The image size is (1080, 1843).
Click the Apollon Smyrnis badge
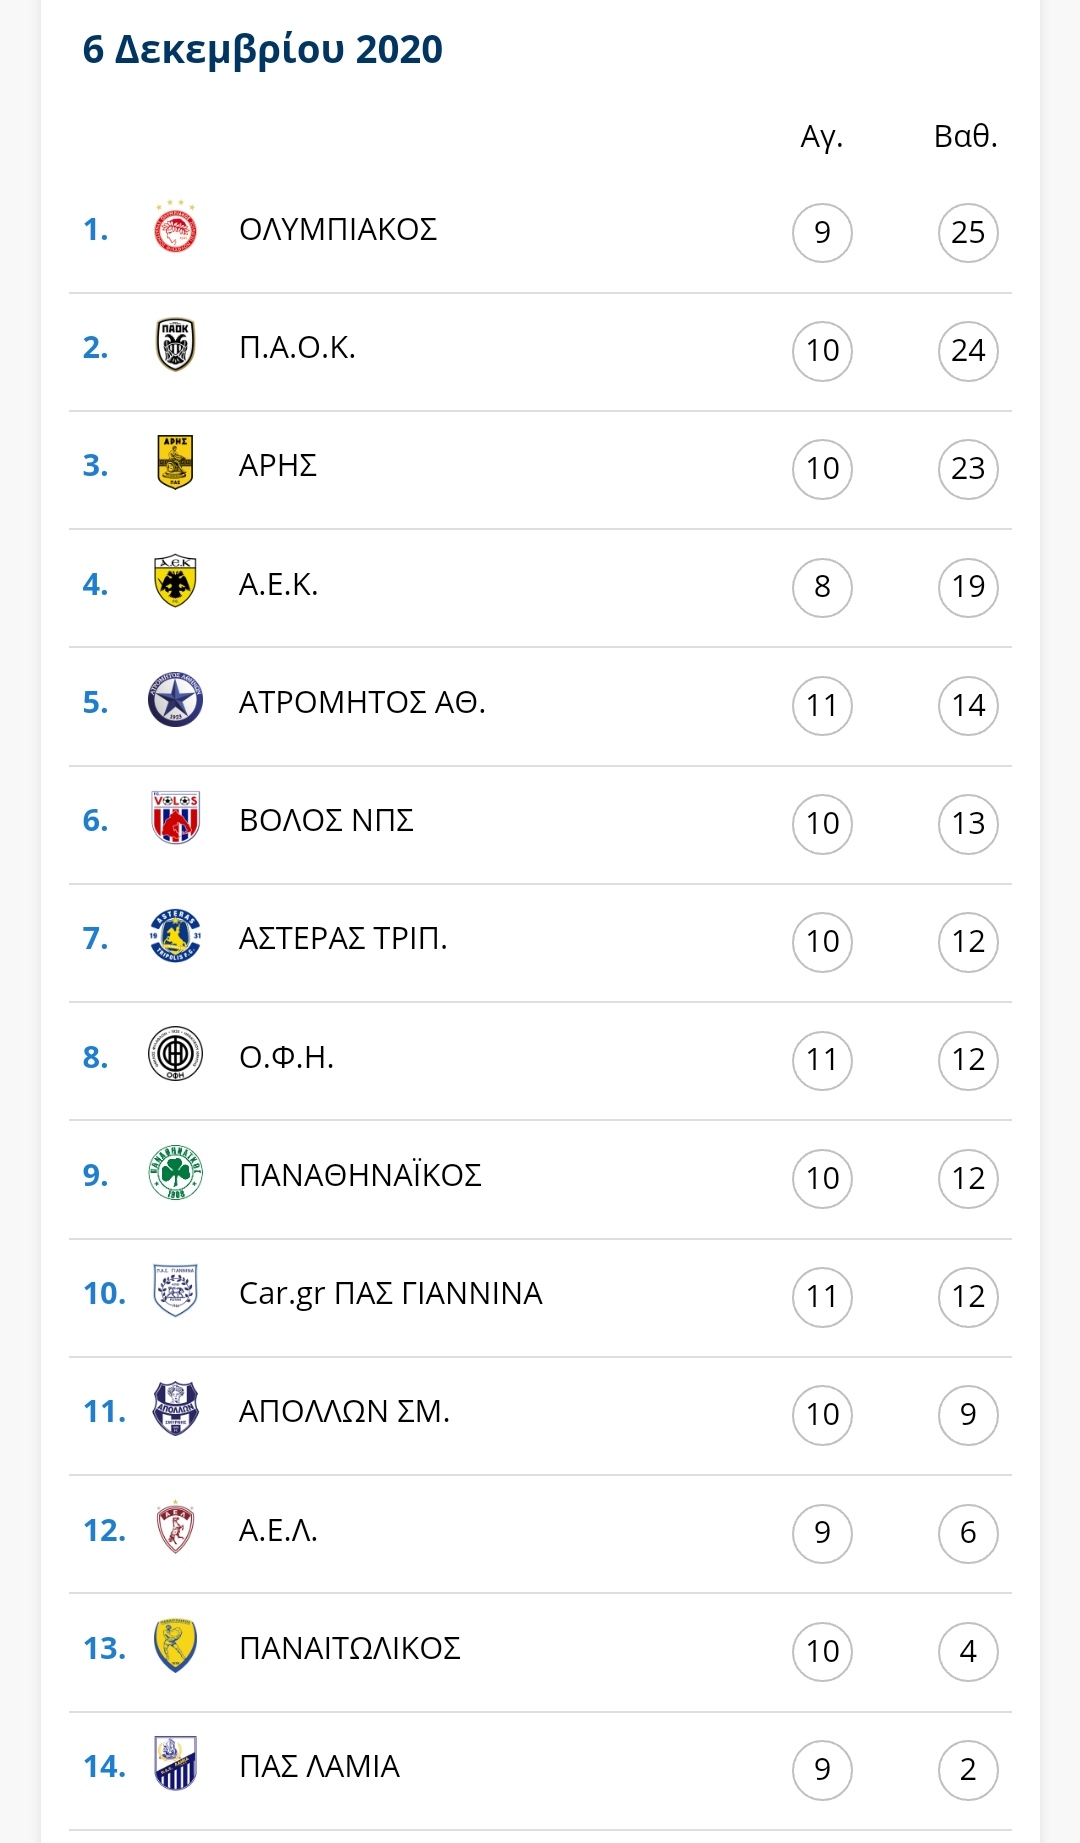point(175,1408)
